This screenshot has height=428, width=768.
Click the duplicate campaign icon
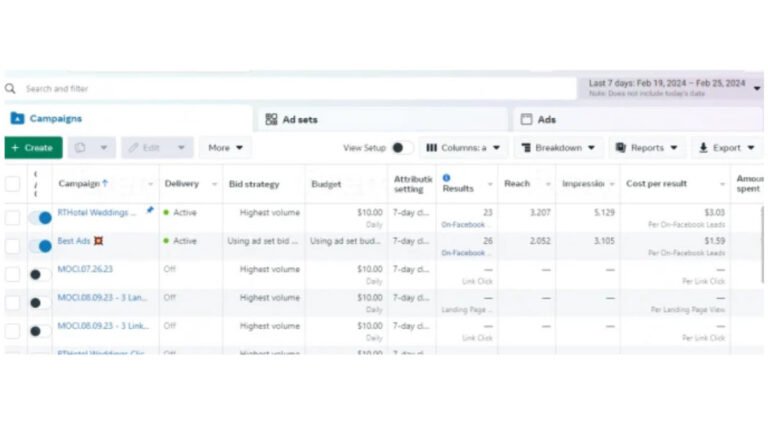(x=80, y=148)
